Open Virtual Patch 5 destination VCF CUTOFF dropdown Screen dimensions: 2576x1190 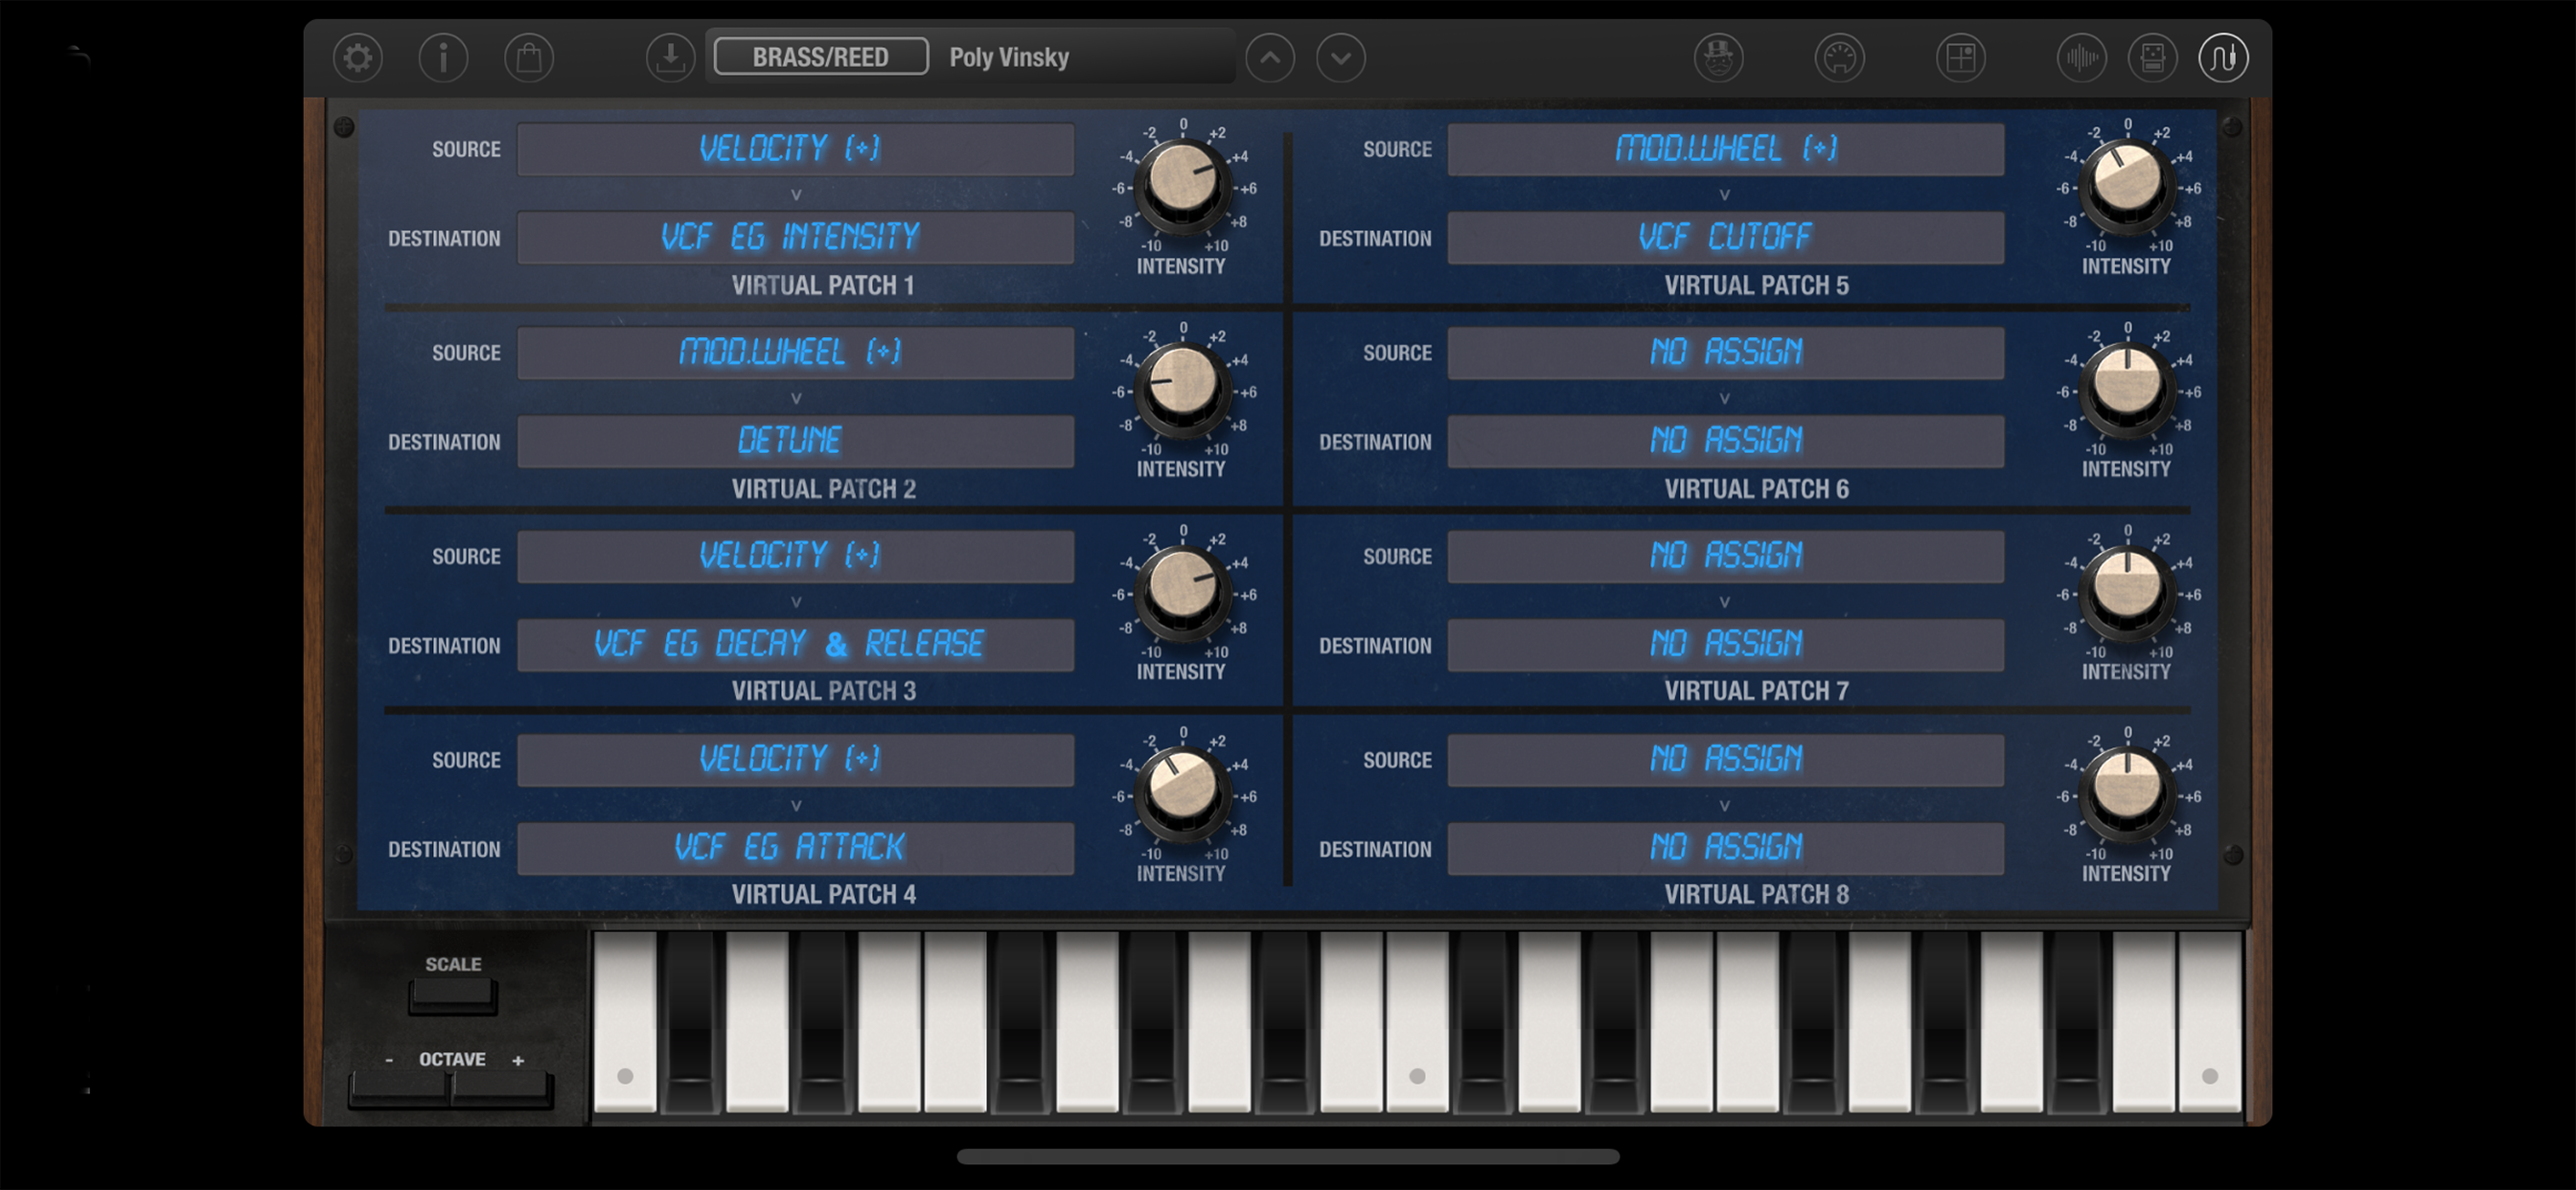[x=1725, y=237]
